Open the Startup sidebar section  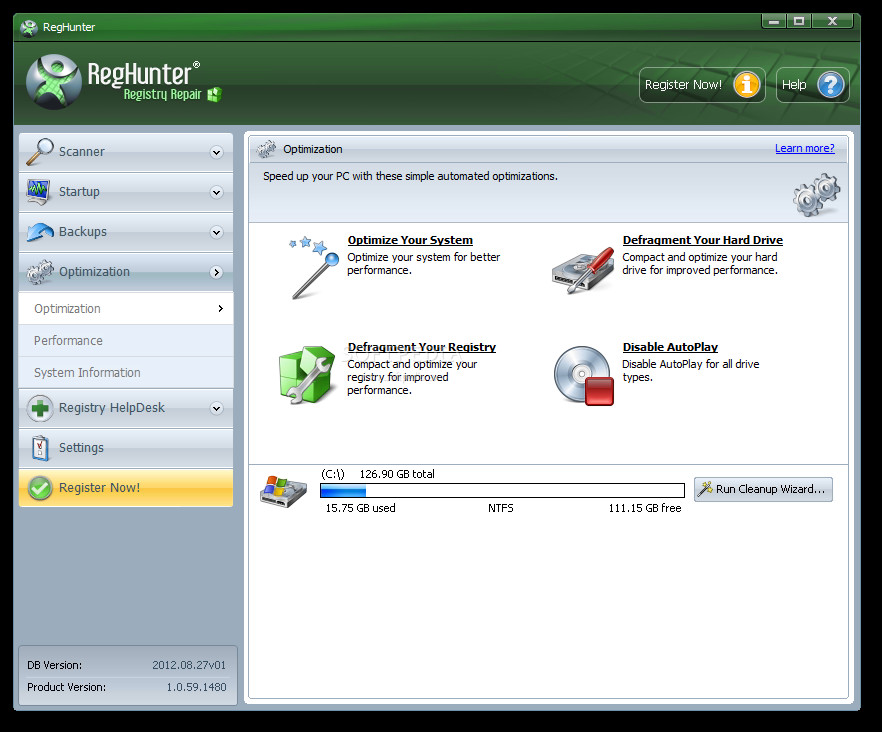[126, 192]
